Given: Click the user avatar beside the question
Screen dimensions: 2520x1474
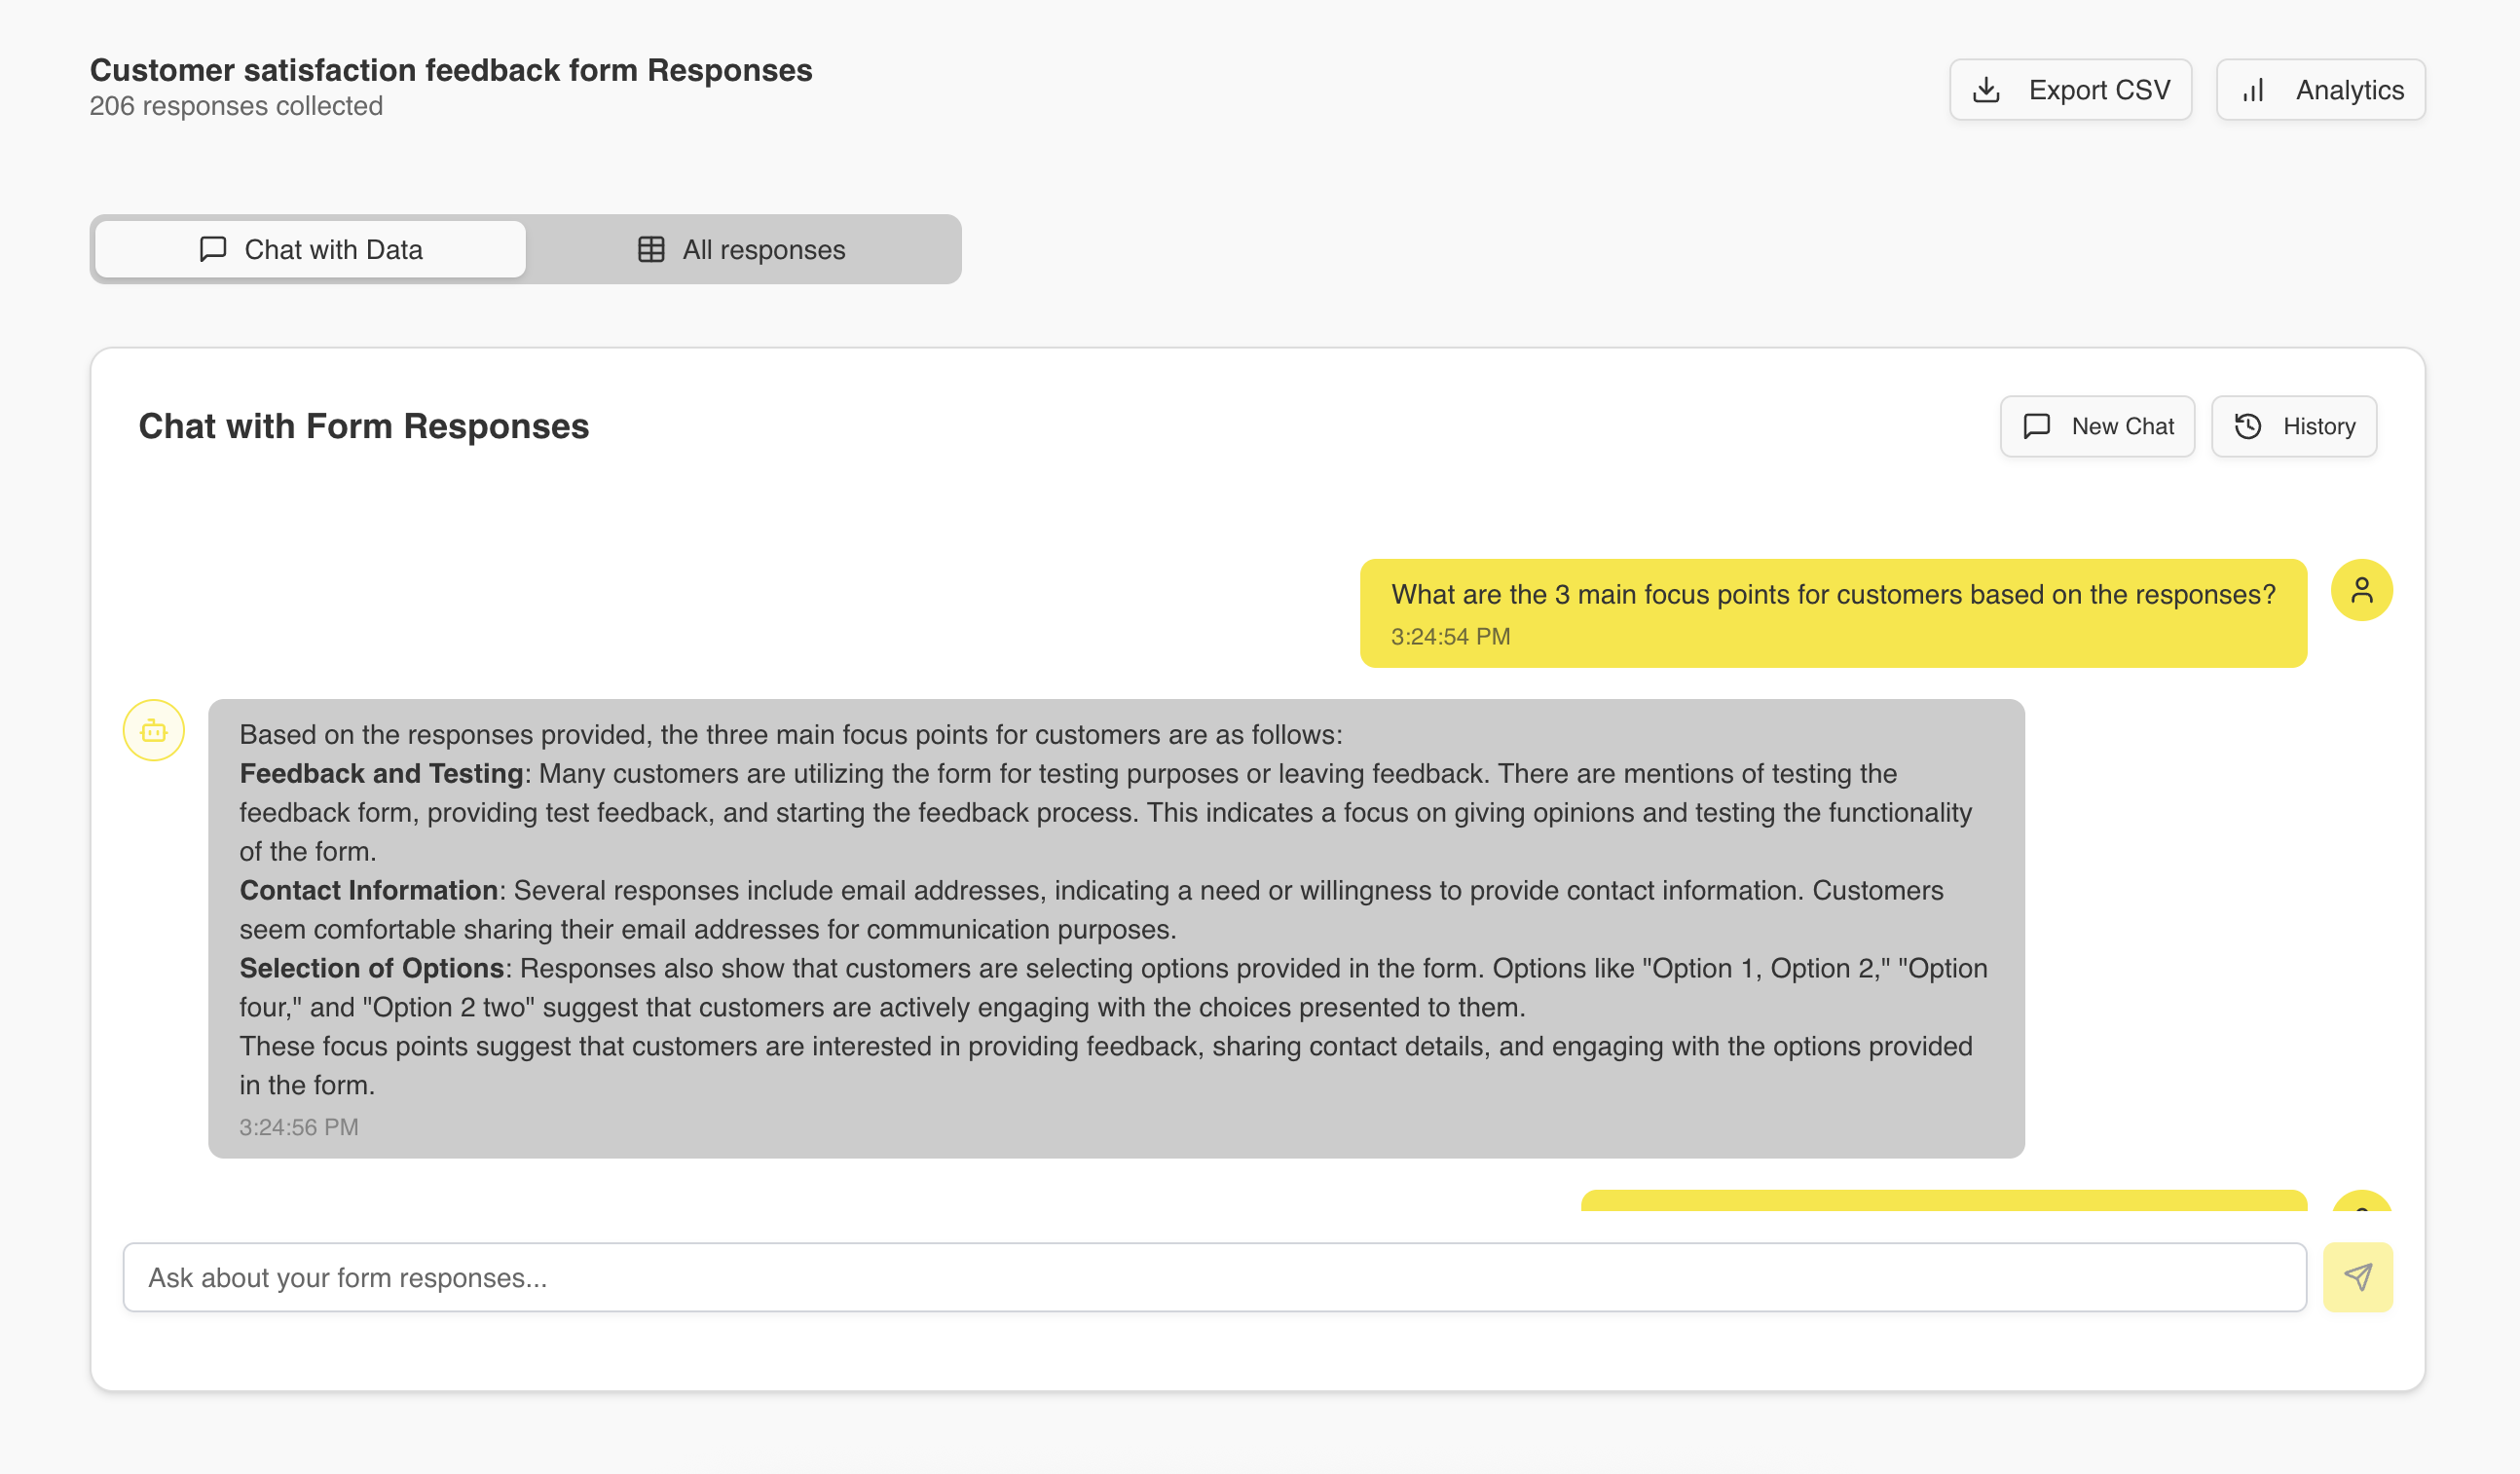Looking at the screenshot, I should [x=2361, y=590].
